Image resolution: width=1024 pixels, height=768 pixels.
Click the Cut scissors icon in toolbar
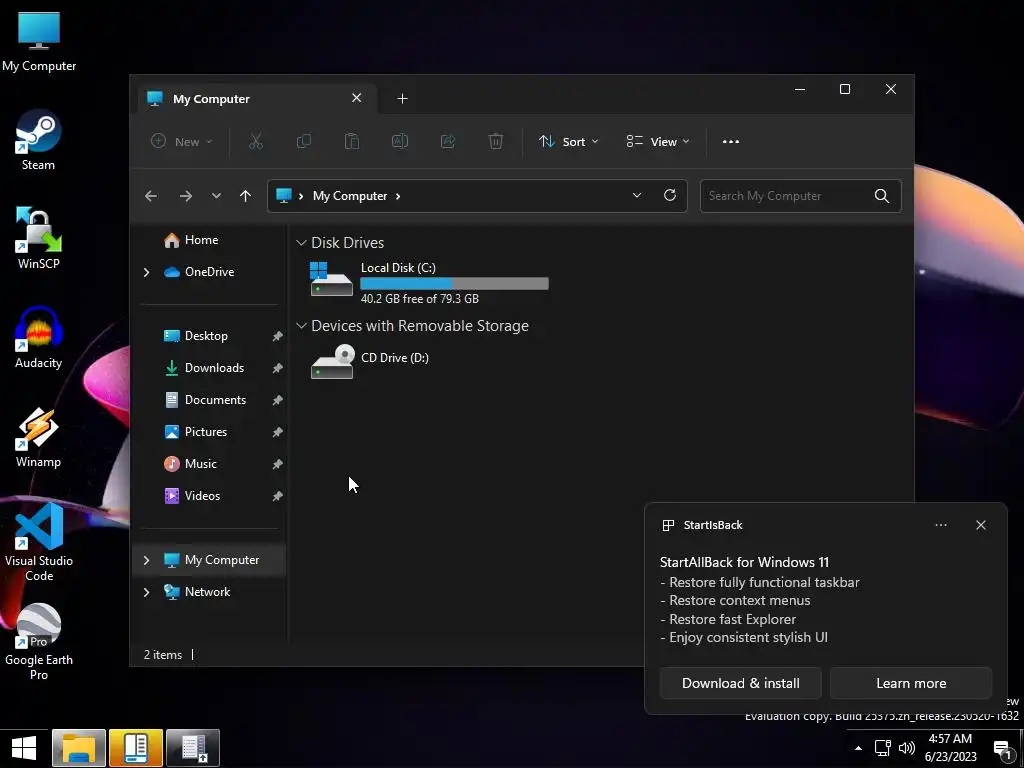point(255,141)
